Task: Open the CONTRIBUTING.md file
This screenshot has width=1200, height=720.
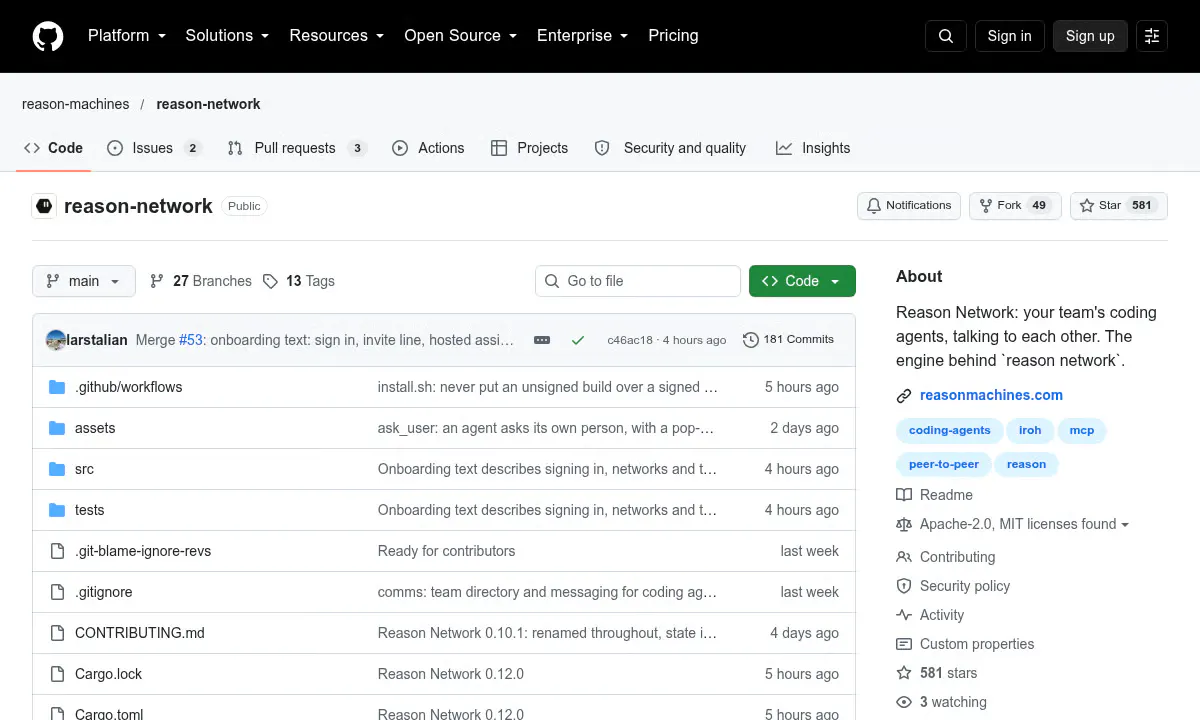Action: point(140,633)
